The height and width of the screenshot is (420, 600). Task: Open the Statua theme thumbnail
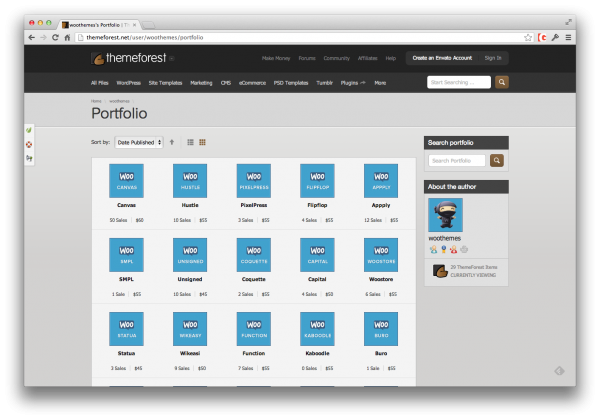tap(126, 329)
